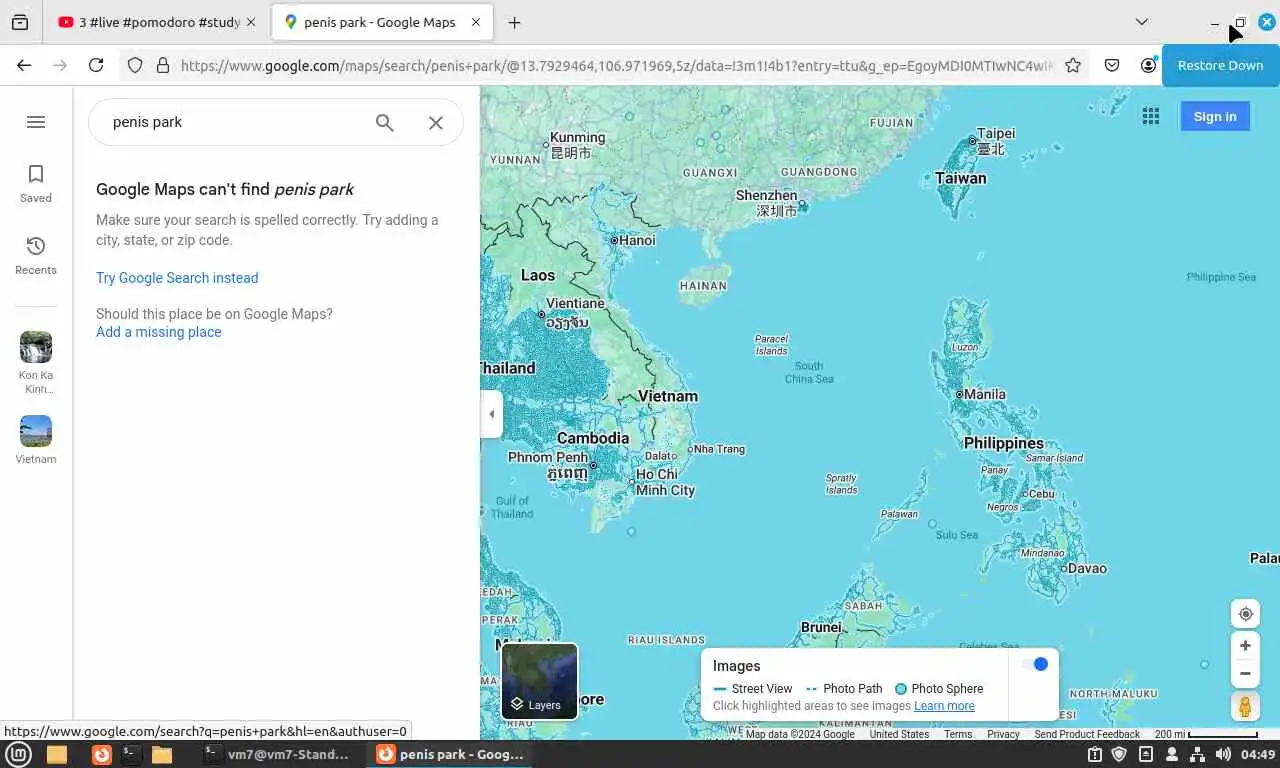Image resolution: width=1280 pixels, height=768 pixels.
Task: Zoom in the map with plus
Action: pyautogui.click(x=1245, y=646)
